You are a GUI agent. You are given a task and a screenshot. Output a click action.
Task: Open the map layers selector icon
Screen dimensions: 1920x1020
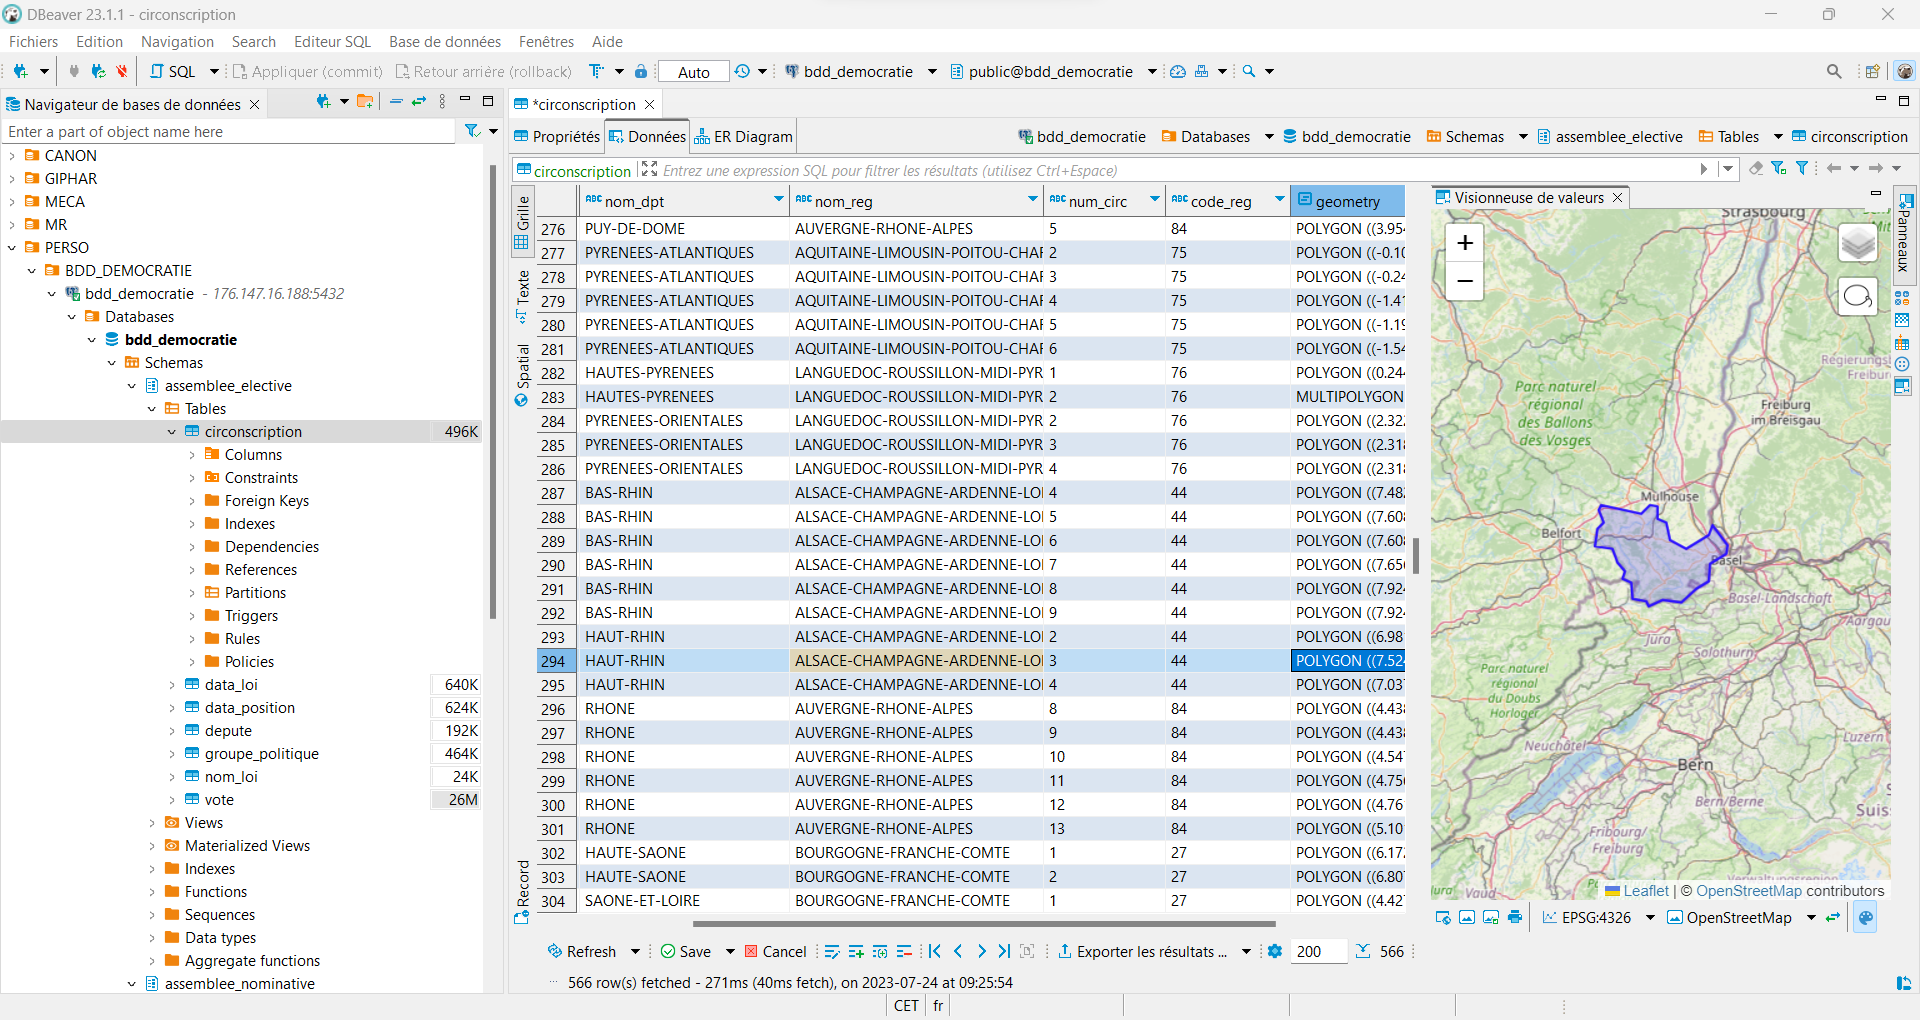pos(1857,243)
